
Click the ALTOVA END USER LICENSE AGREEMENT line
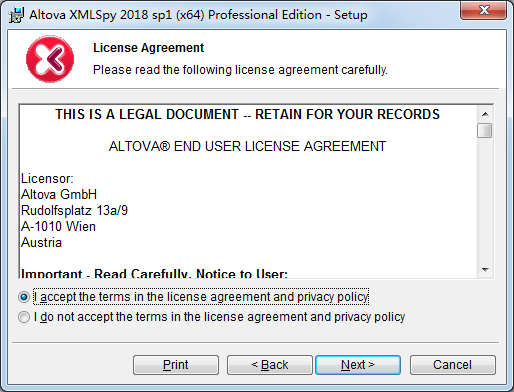click(247, 146)
